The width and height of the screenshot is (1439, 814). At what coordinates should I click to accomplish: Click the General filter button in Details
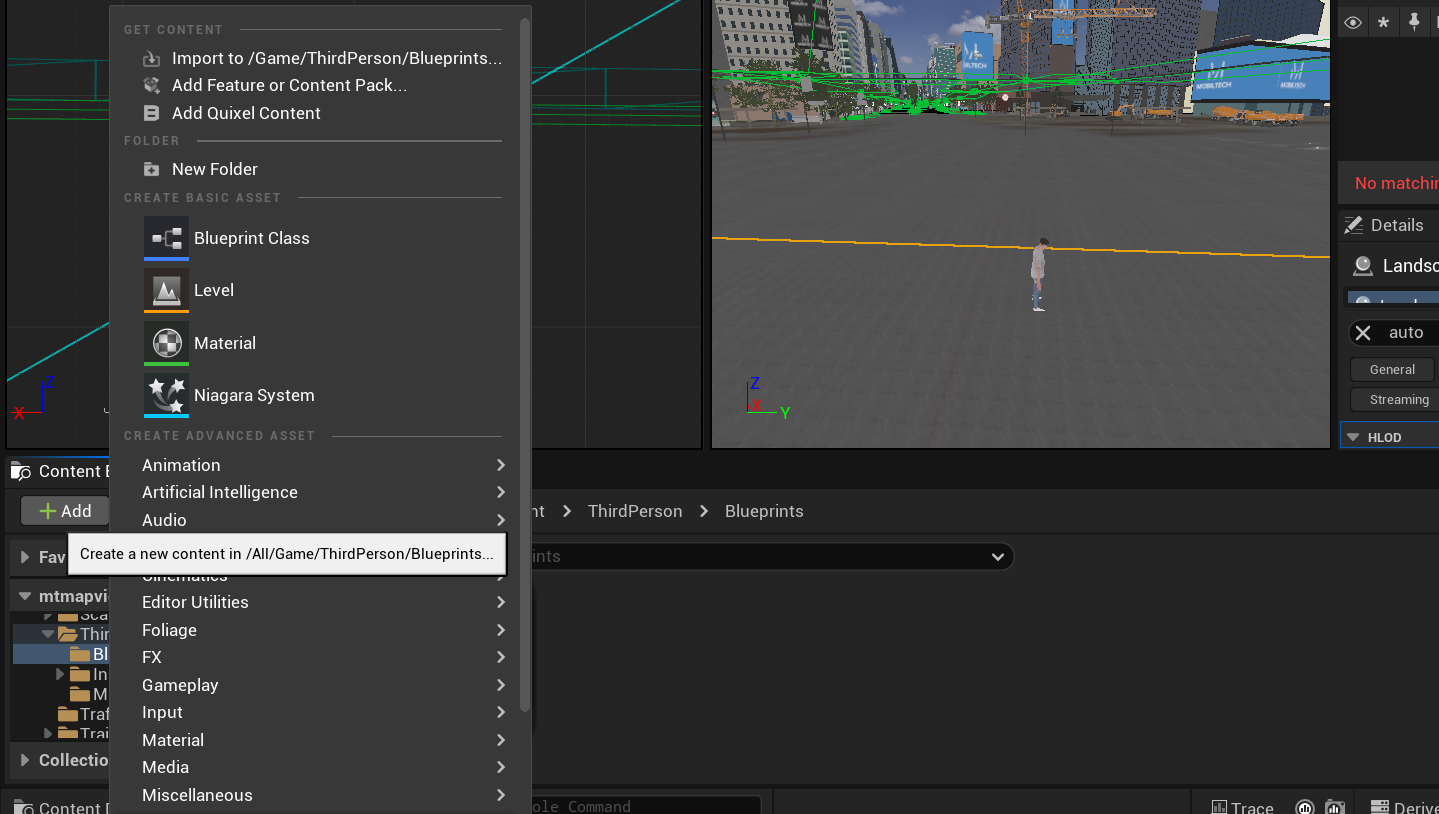[1392, 369]
